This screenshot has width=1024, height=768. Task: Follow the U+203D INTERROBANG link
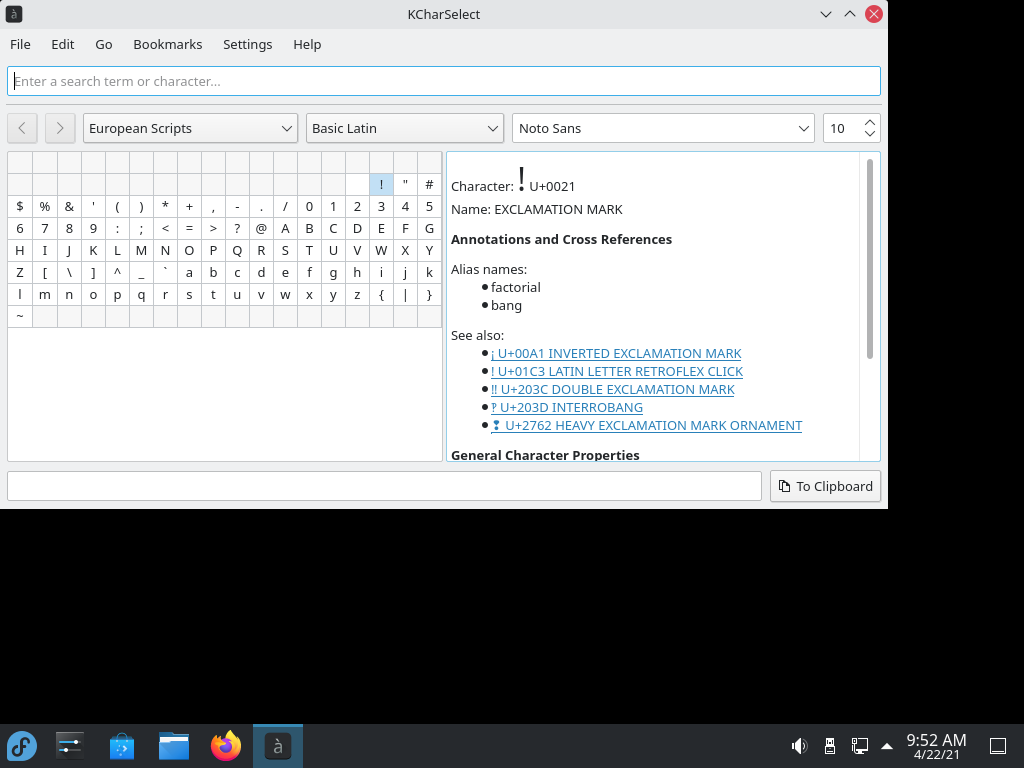[567, 408]
